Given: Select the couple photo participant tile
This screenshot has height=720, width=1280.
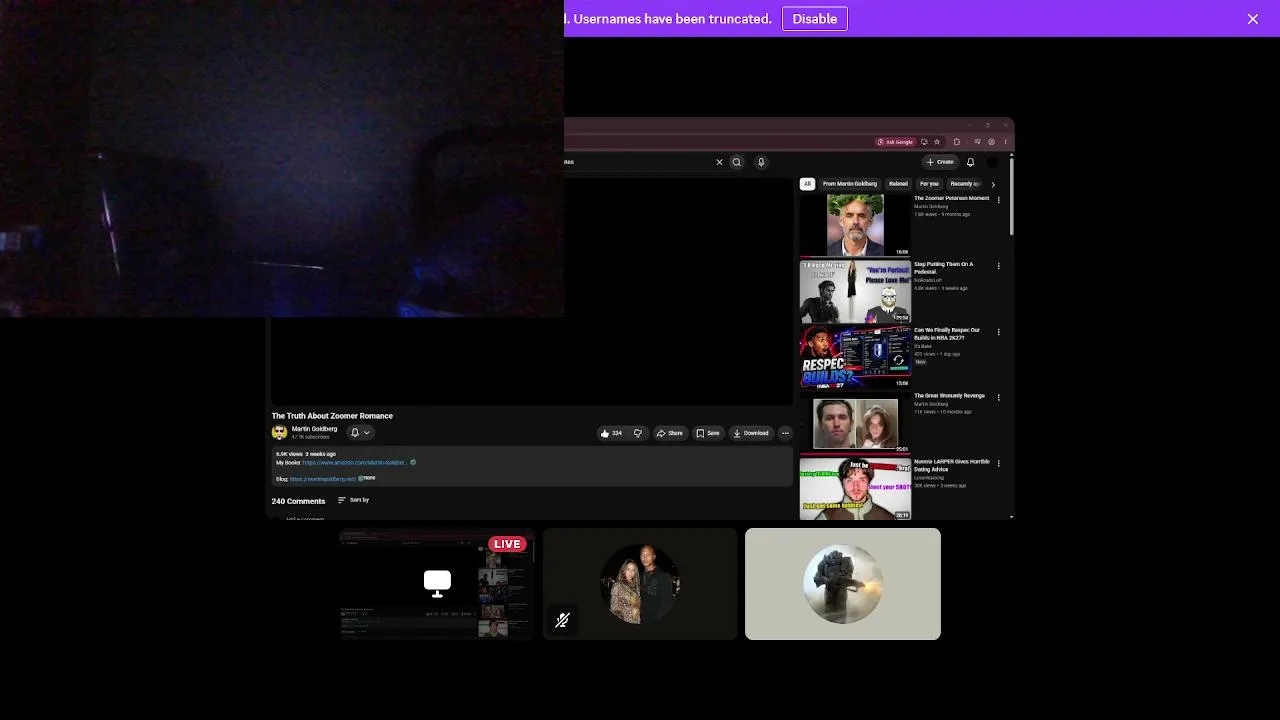Looking at the screenshot, I should (640, 584).
